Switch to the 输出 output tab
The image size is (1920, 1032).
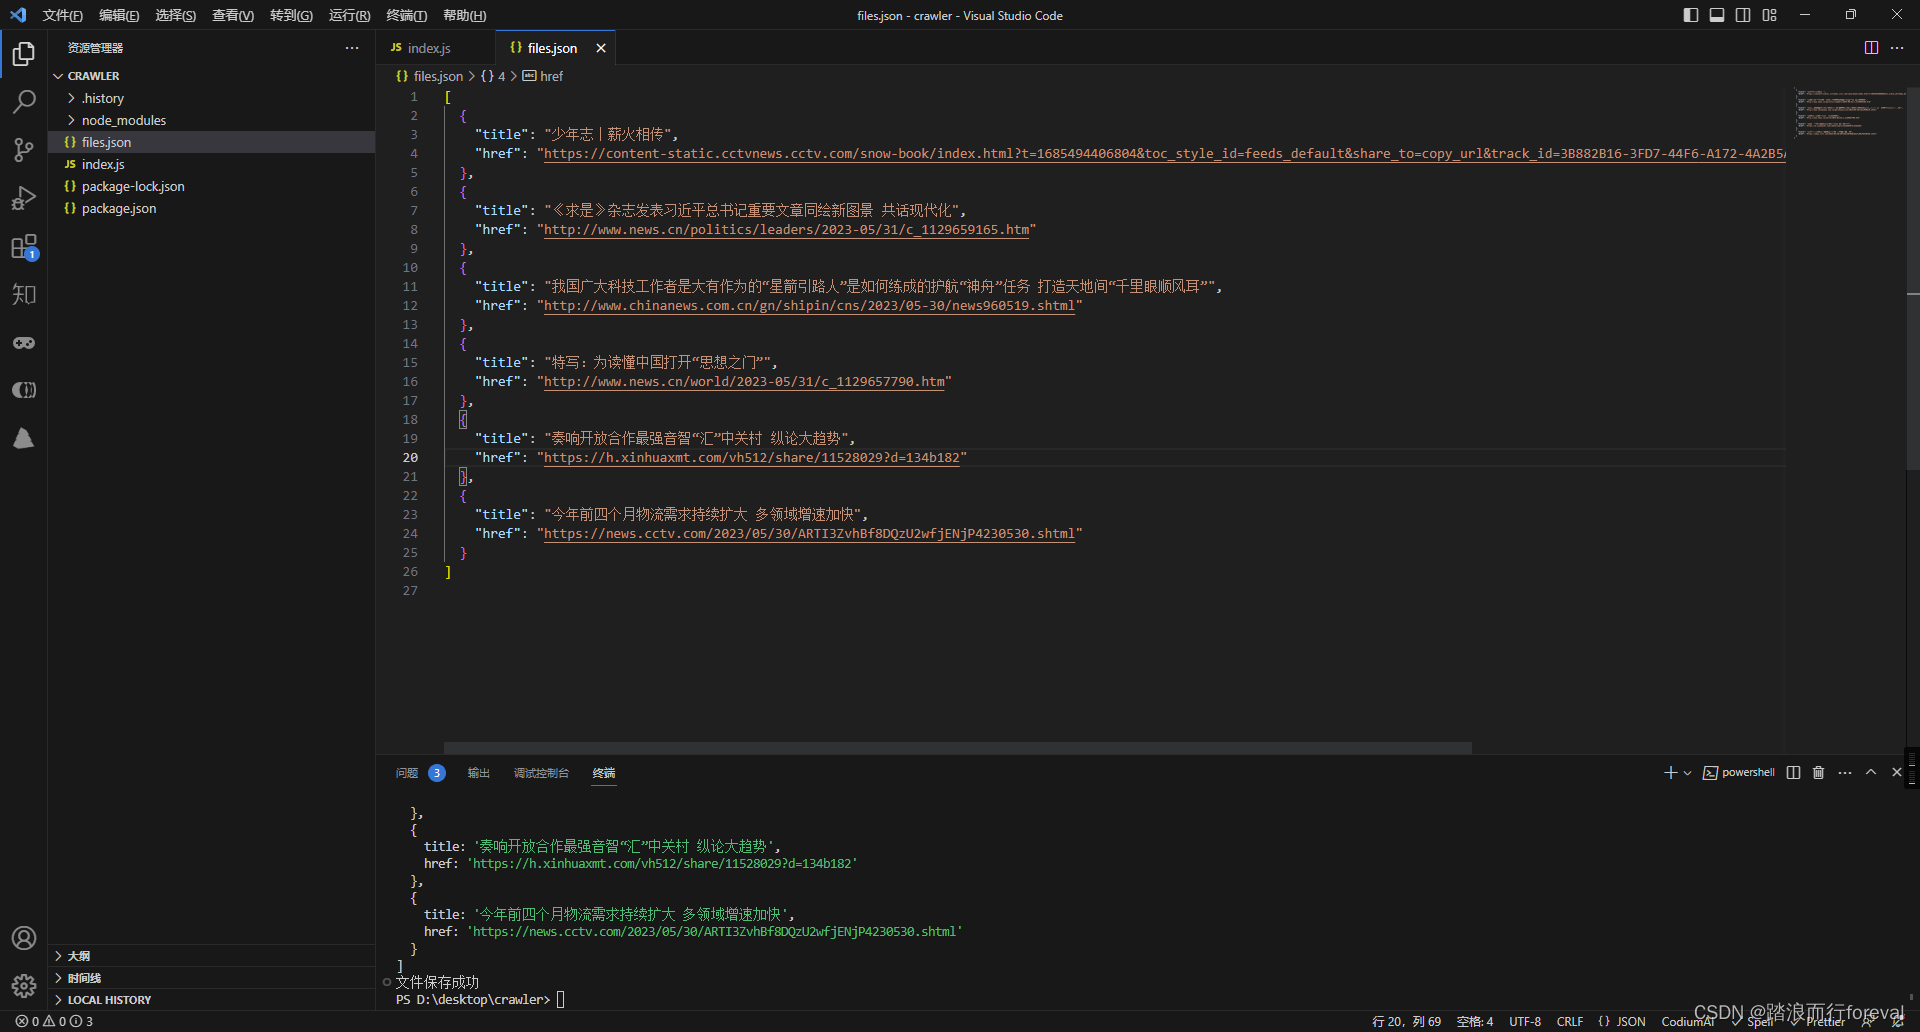[x=479, y=773]
